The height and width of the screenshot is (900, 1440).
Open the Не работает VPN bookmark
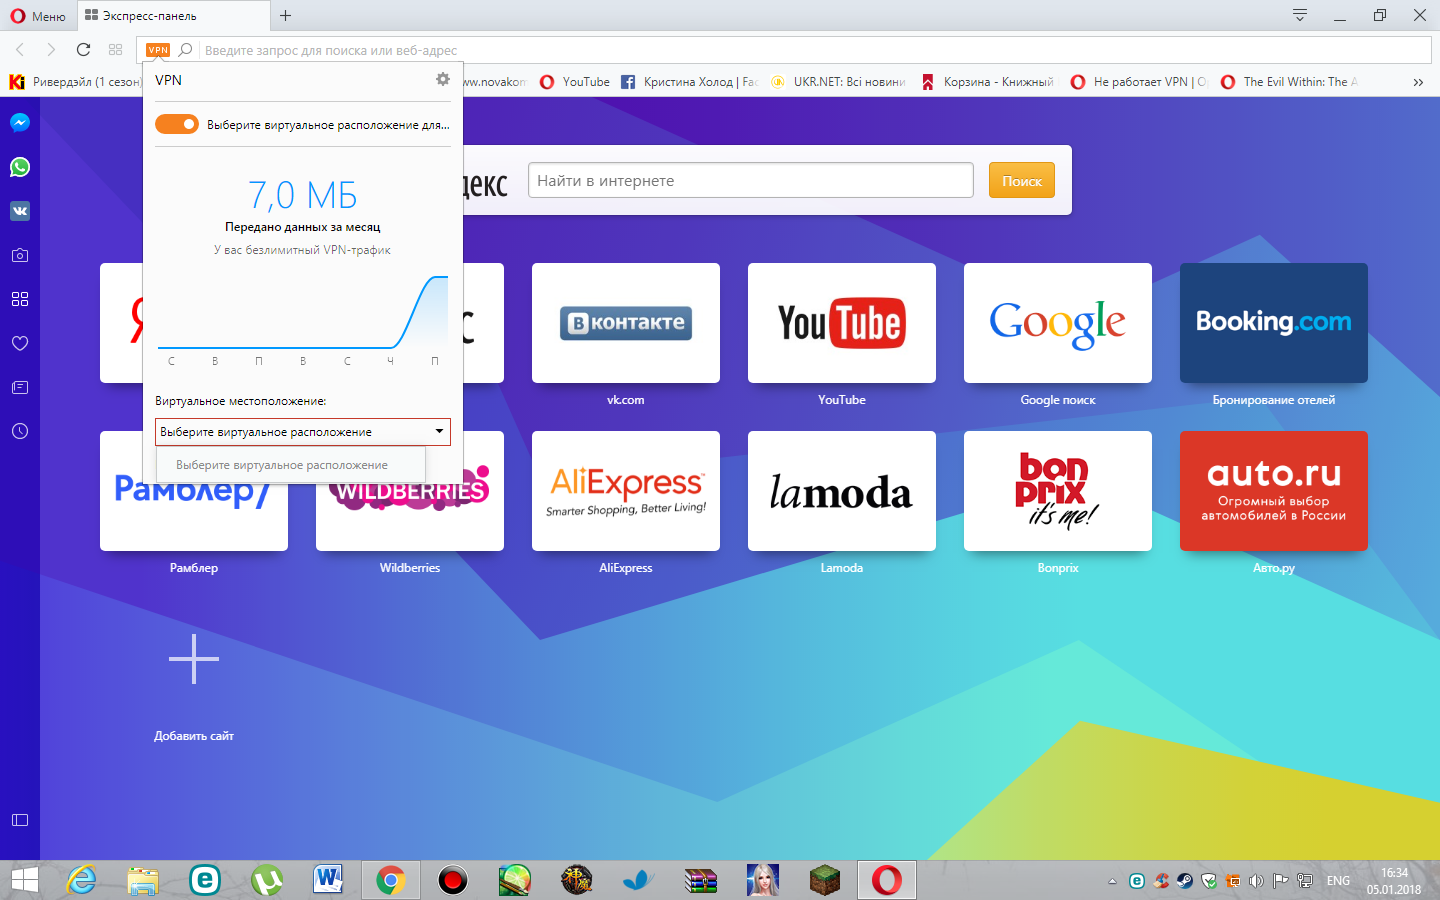coord(1139,82)
